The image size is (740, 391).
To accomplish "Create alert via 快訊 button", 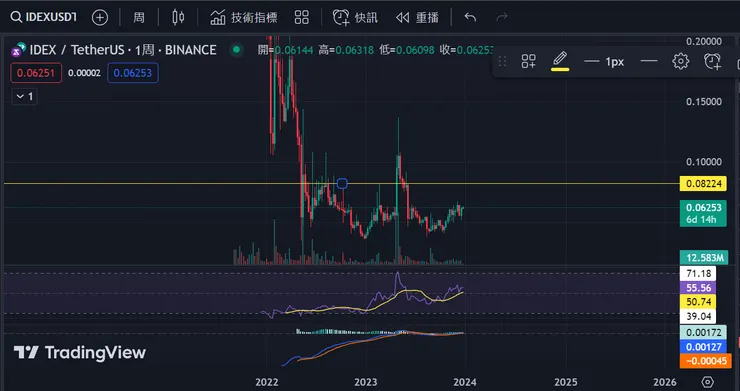I will coord(355,17).
